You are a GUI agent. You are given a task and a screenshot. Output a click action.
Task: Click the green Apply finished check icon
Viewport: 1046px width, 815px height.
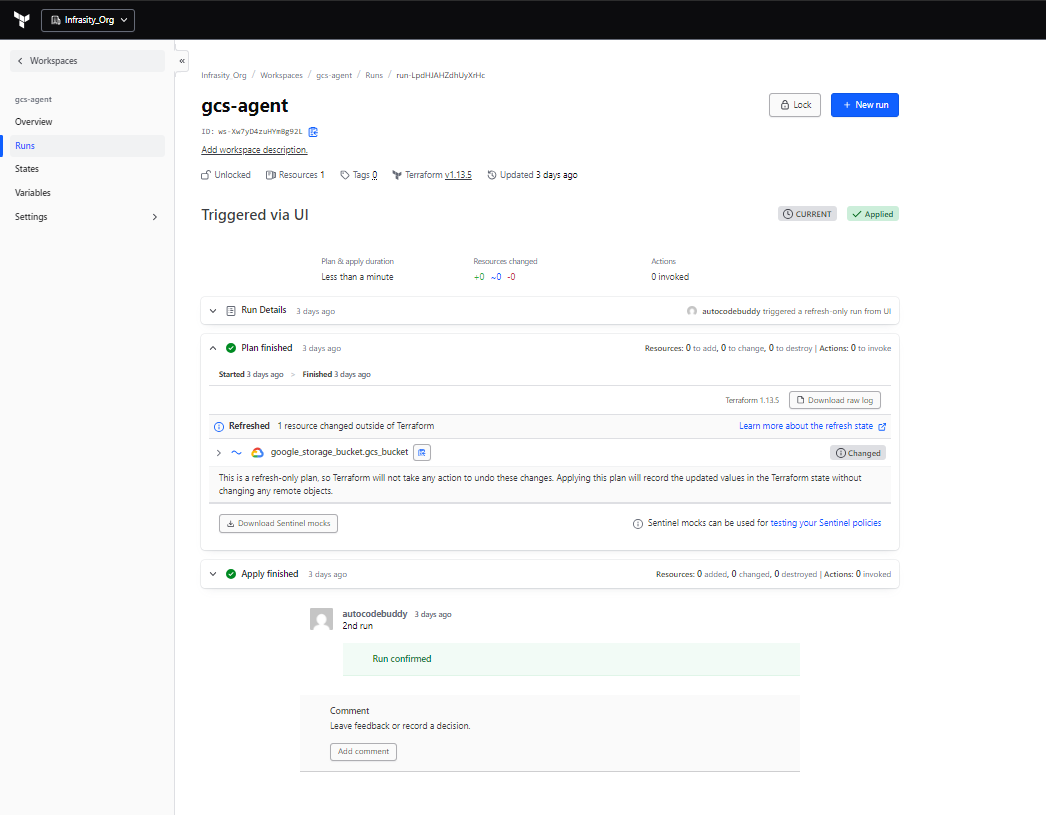[x=231, y=574]
